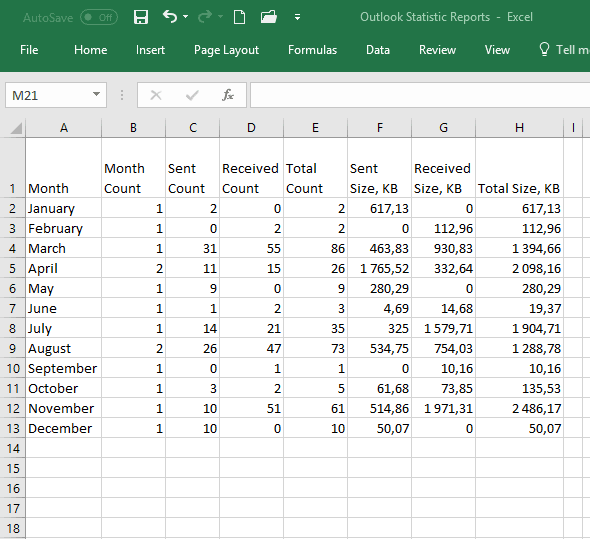Select the row 12 header for November

click(13, 408)
